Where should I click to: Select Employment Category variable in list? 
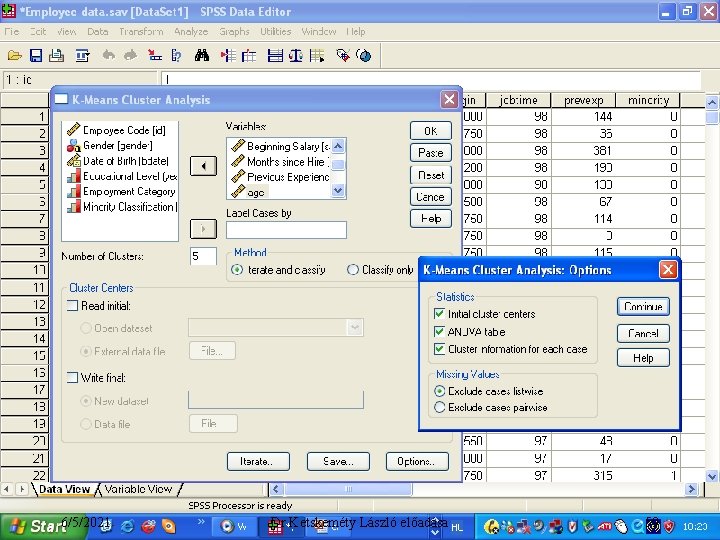[120, 191]
